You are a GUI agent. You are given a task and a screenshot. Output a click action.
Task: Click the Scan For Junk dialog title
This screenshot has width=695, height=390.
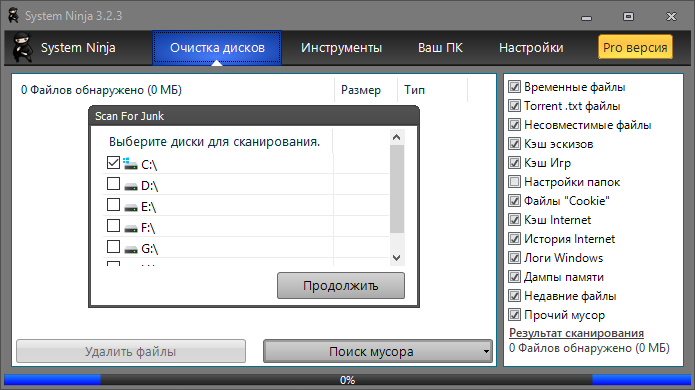pyautogui.click(x=129, y=116)
